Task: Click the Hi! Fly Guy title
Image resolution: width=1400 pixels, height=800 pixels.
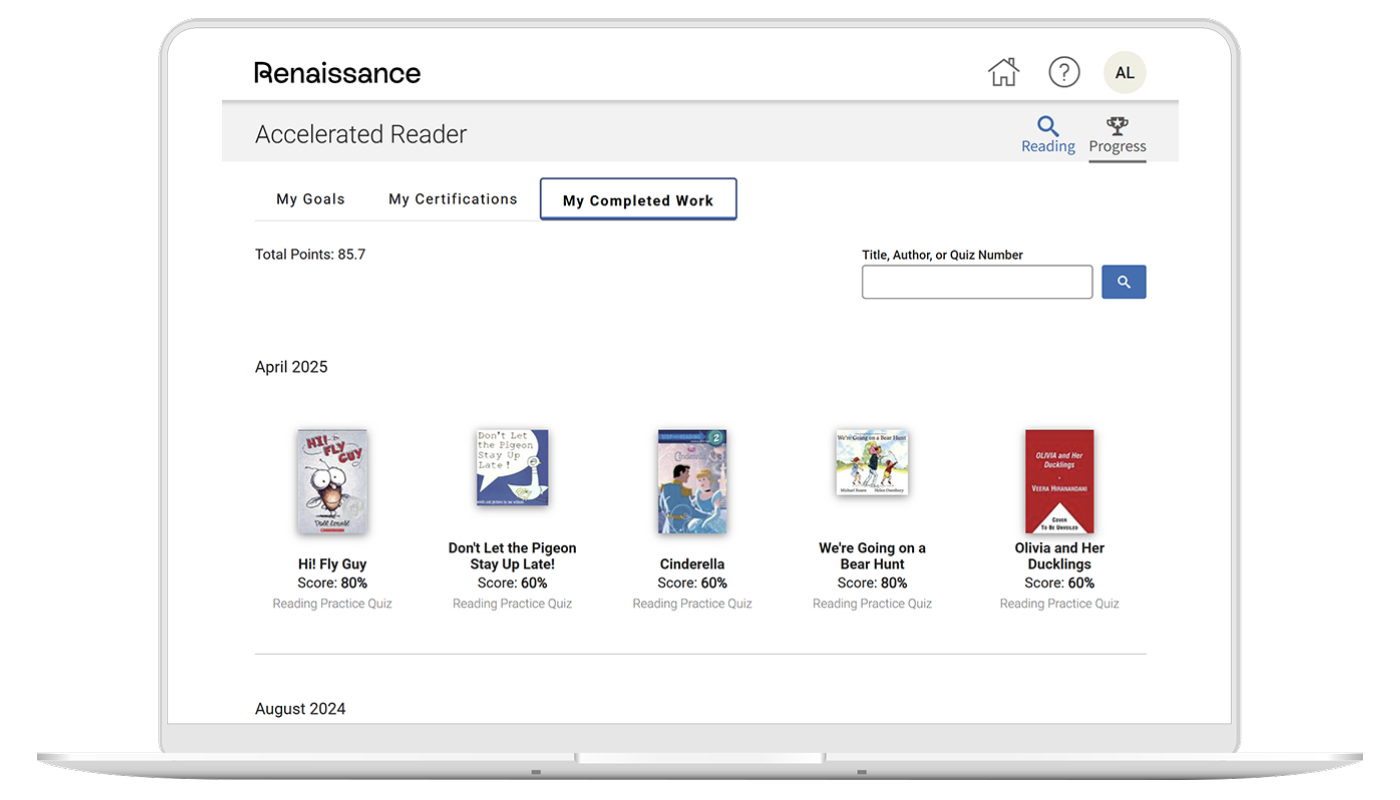Action: click(332, 564)
